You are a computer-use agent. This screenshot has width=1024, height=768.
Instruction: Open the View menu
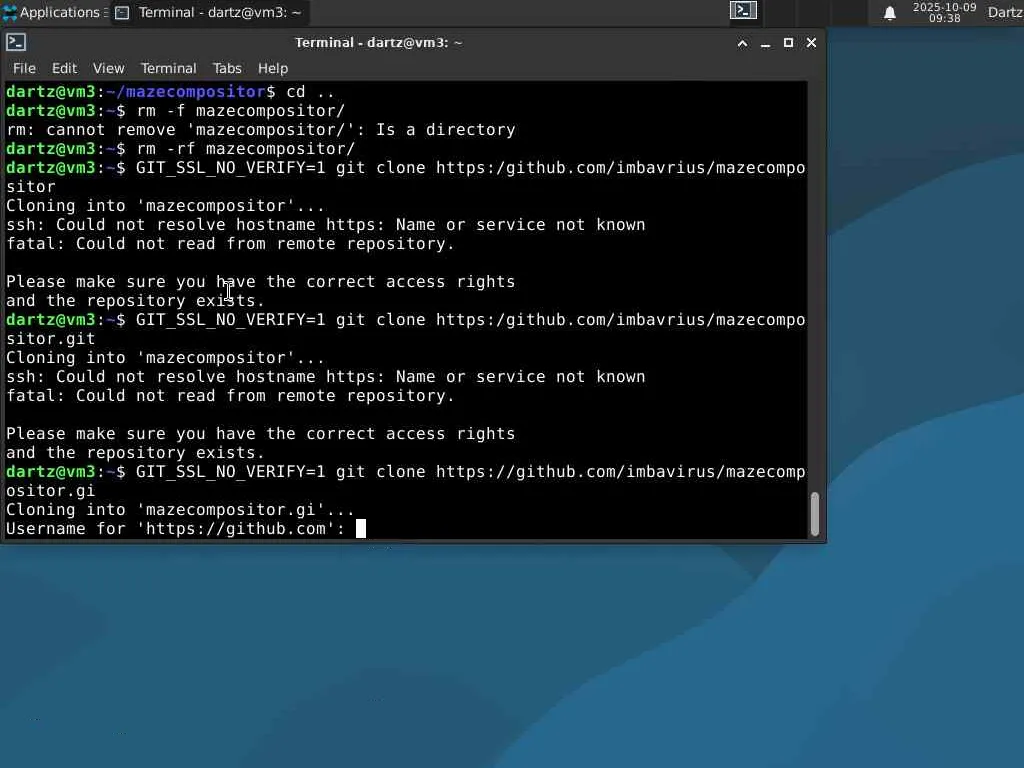108,68
